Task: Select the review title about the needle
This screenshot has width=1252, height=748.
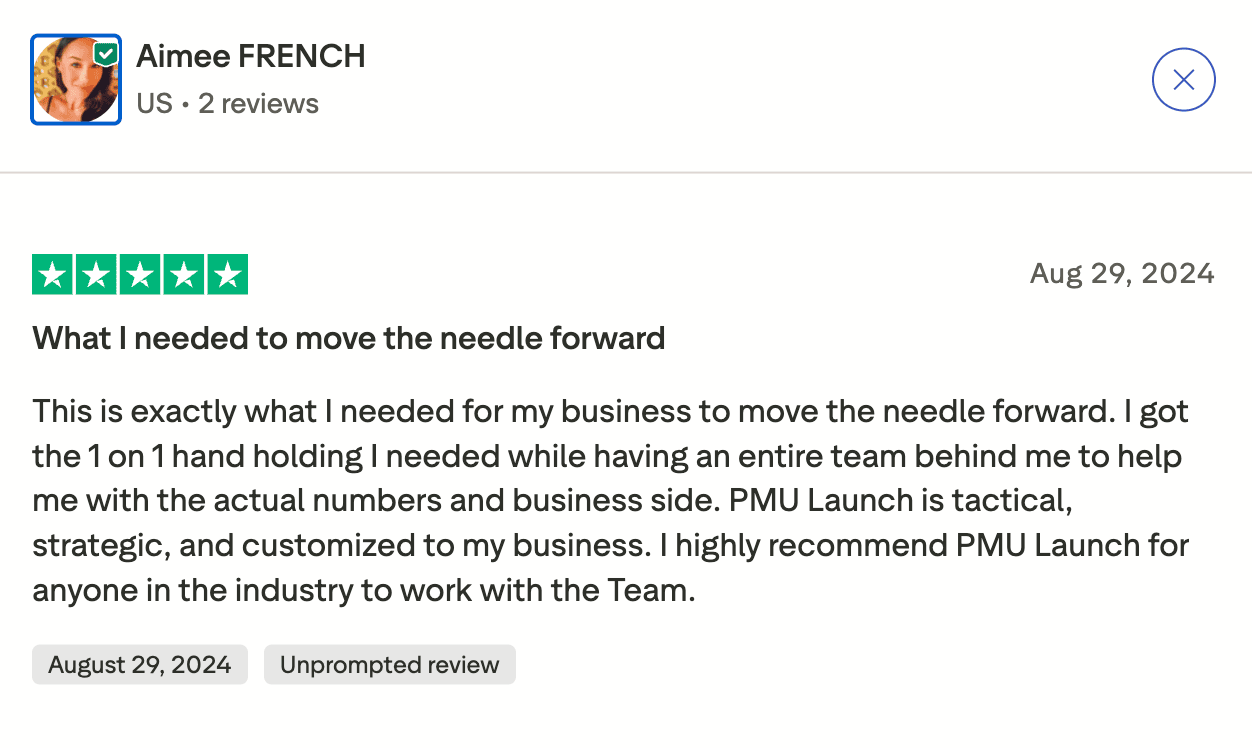Action: [x=348, y=338]
